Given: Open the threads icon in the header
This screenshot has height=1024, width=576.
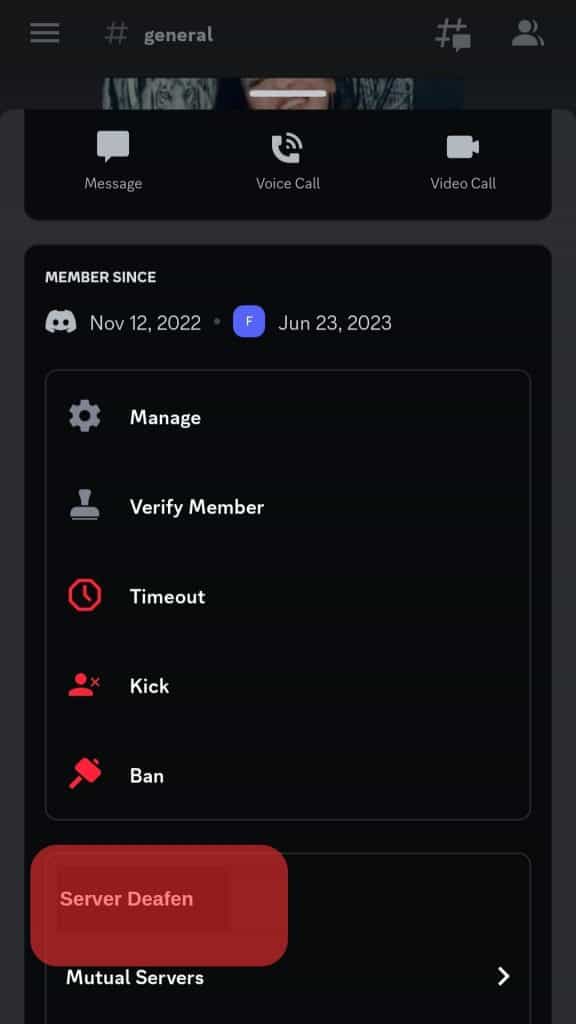Looking at the screenshot, I should (452, 33).
